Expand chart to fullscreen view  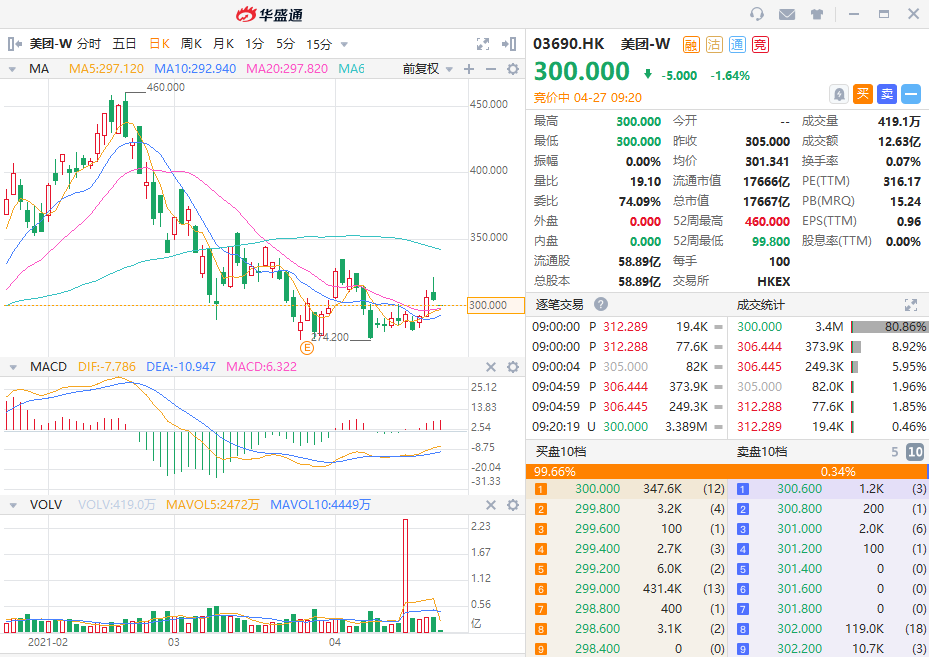tap(483, 44)
